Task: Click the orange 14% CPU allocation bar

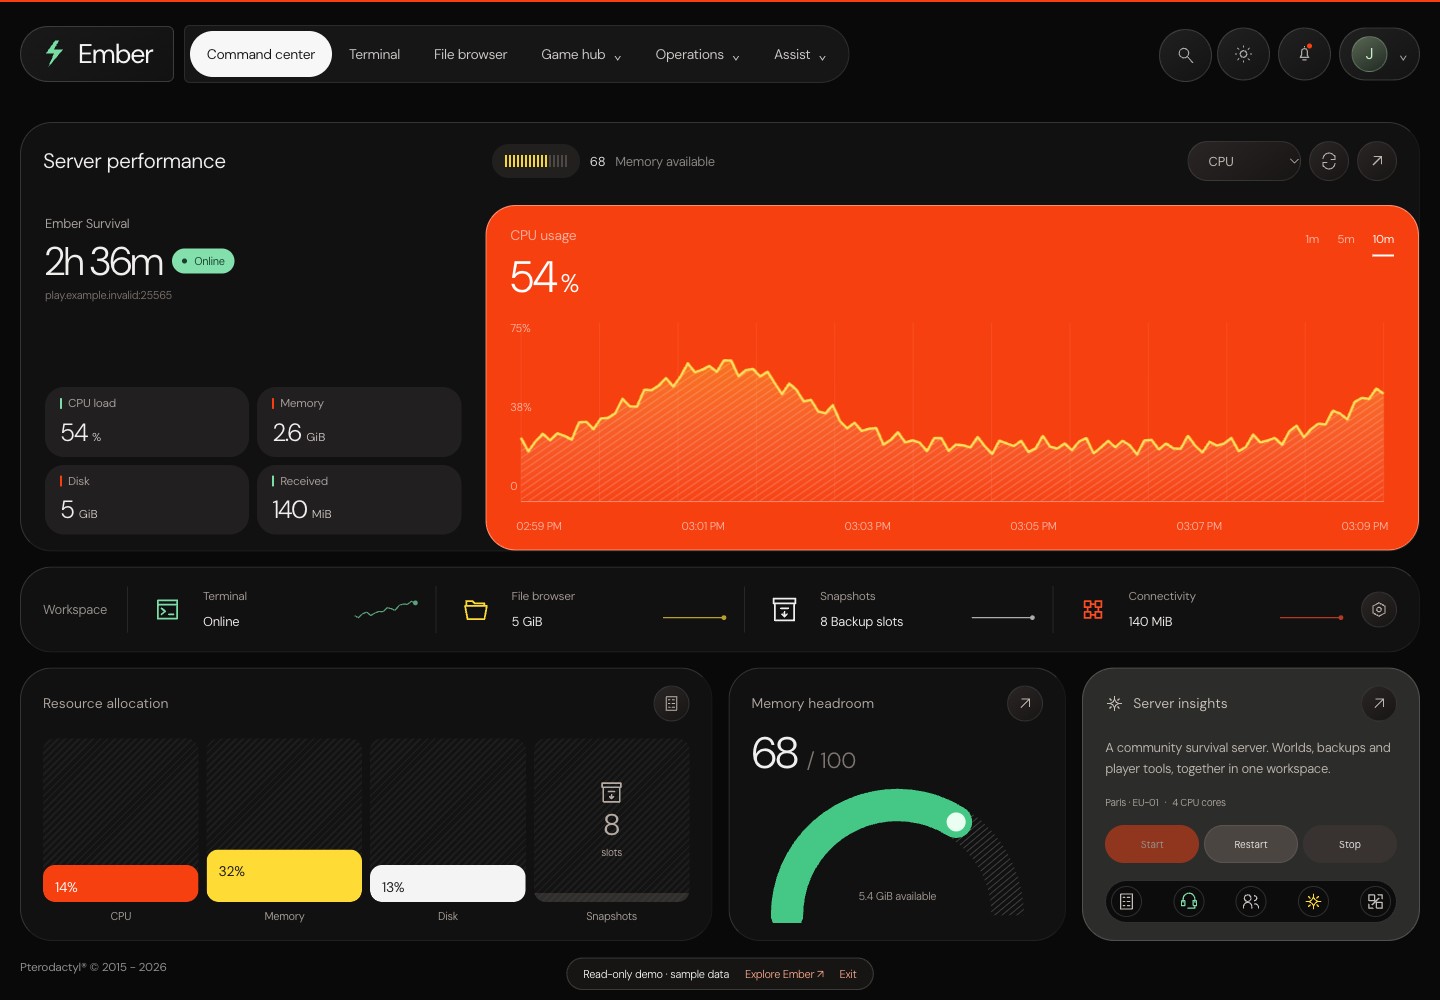Action: (120, 884)
